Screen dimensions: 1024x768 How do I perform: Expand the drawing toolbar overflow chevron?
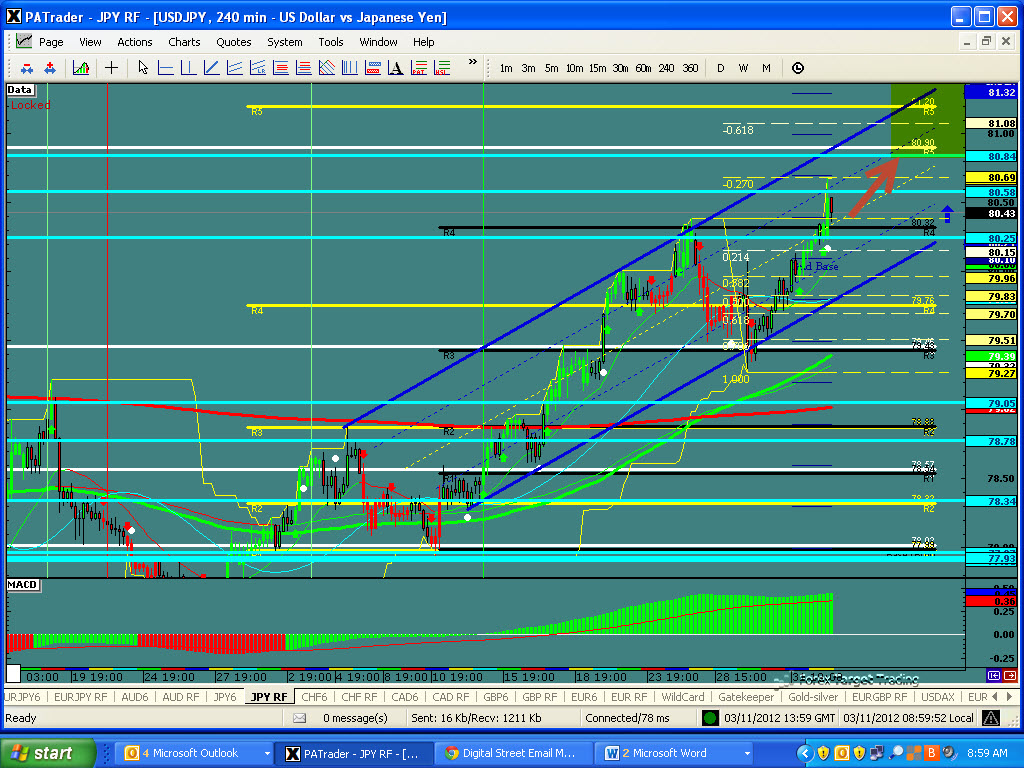pos(471,62)
